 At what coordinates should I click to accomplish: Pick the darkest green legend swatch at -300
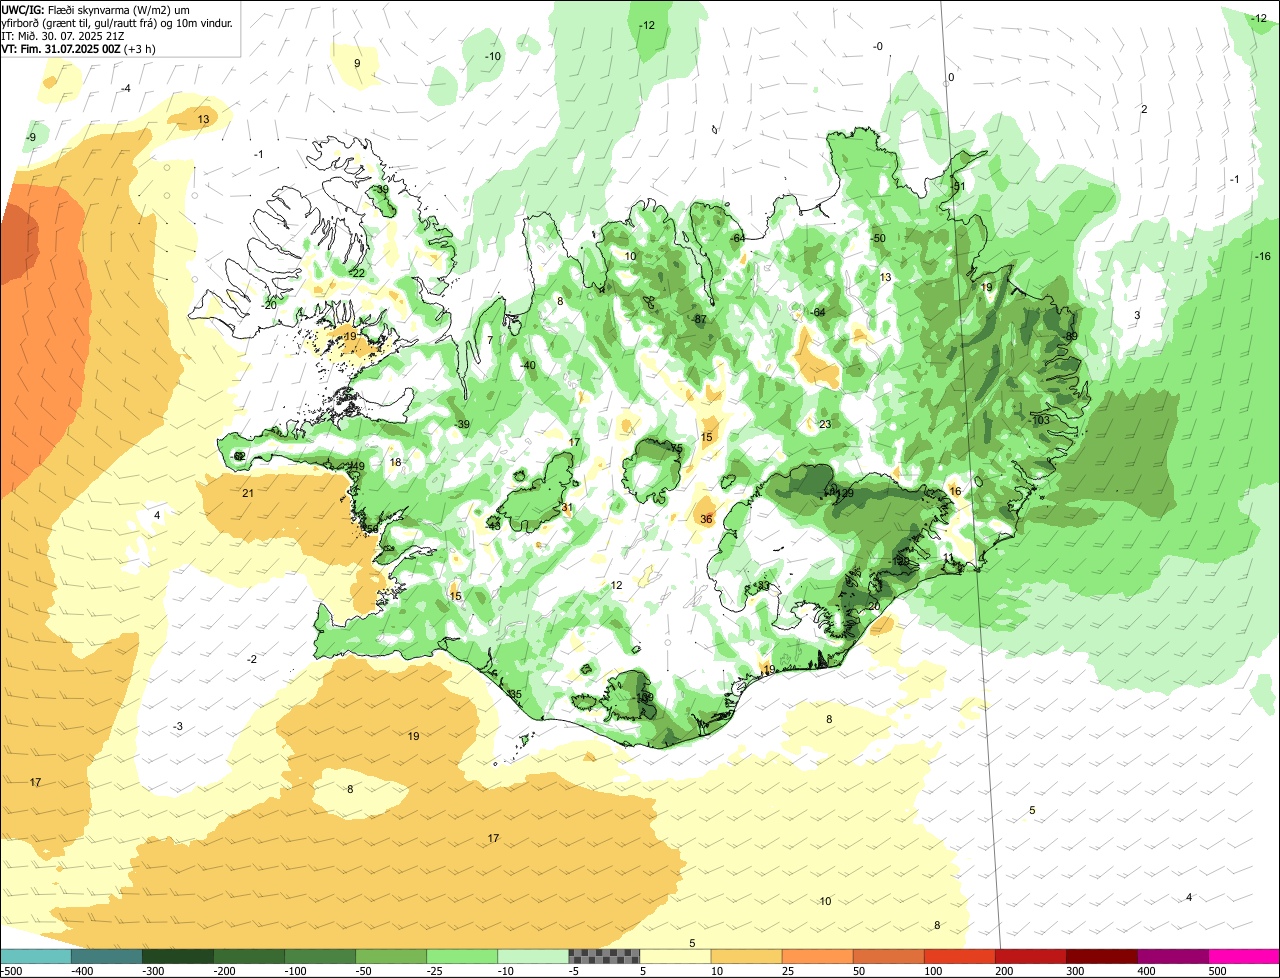pyautogui.click(x=178, y=956)
